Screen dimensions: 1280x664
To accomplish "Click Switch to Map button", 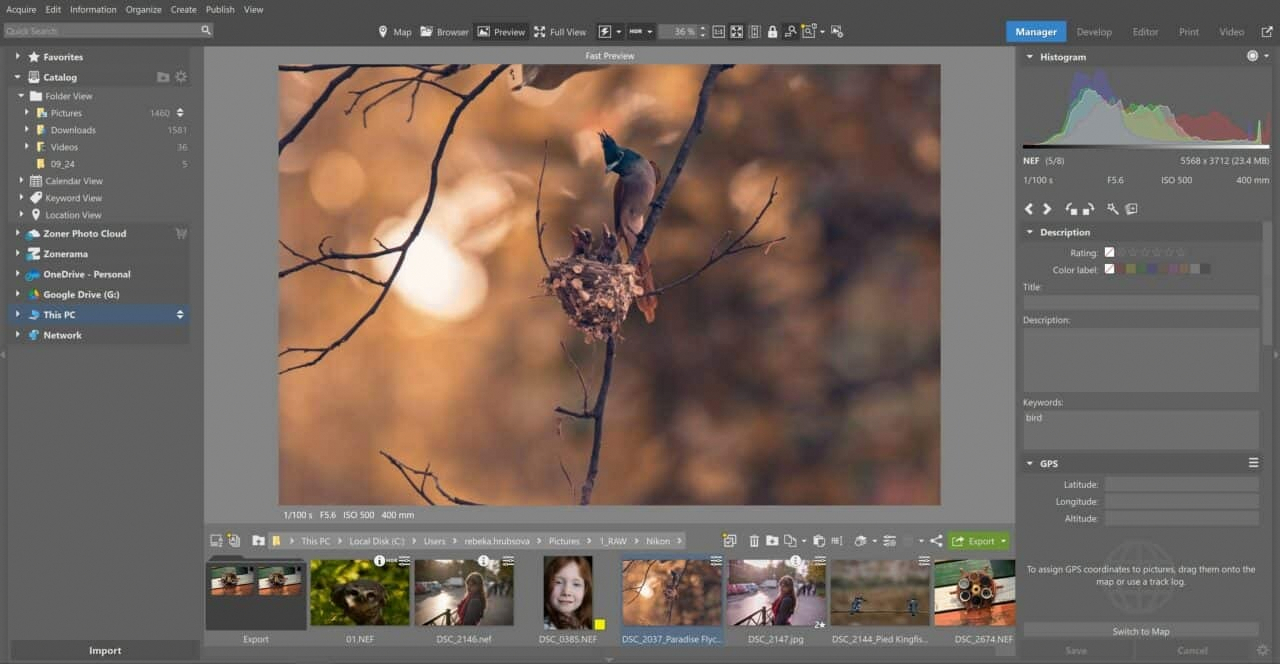I will 1140,631.
